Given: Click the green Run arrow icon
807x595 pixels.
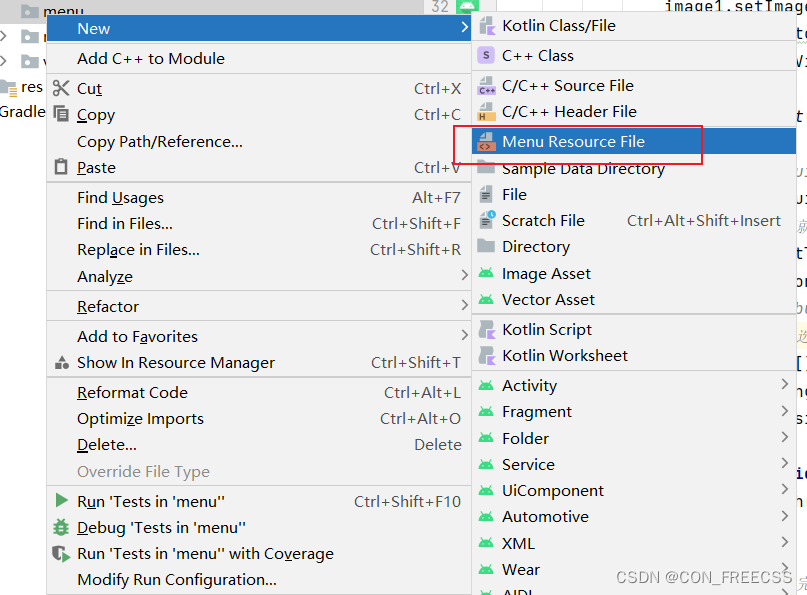Looking at the screenshot, I should (x=62, y=500).
